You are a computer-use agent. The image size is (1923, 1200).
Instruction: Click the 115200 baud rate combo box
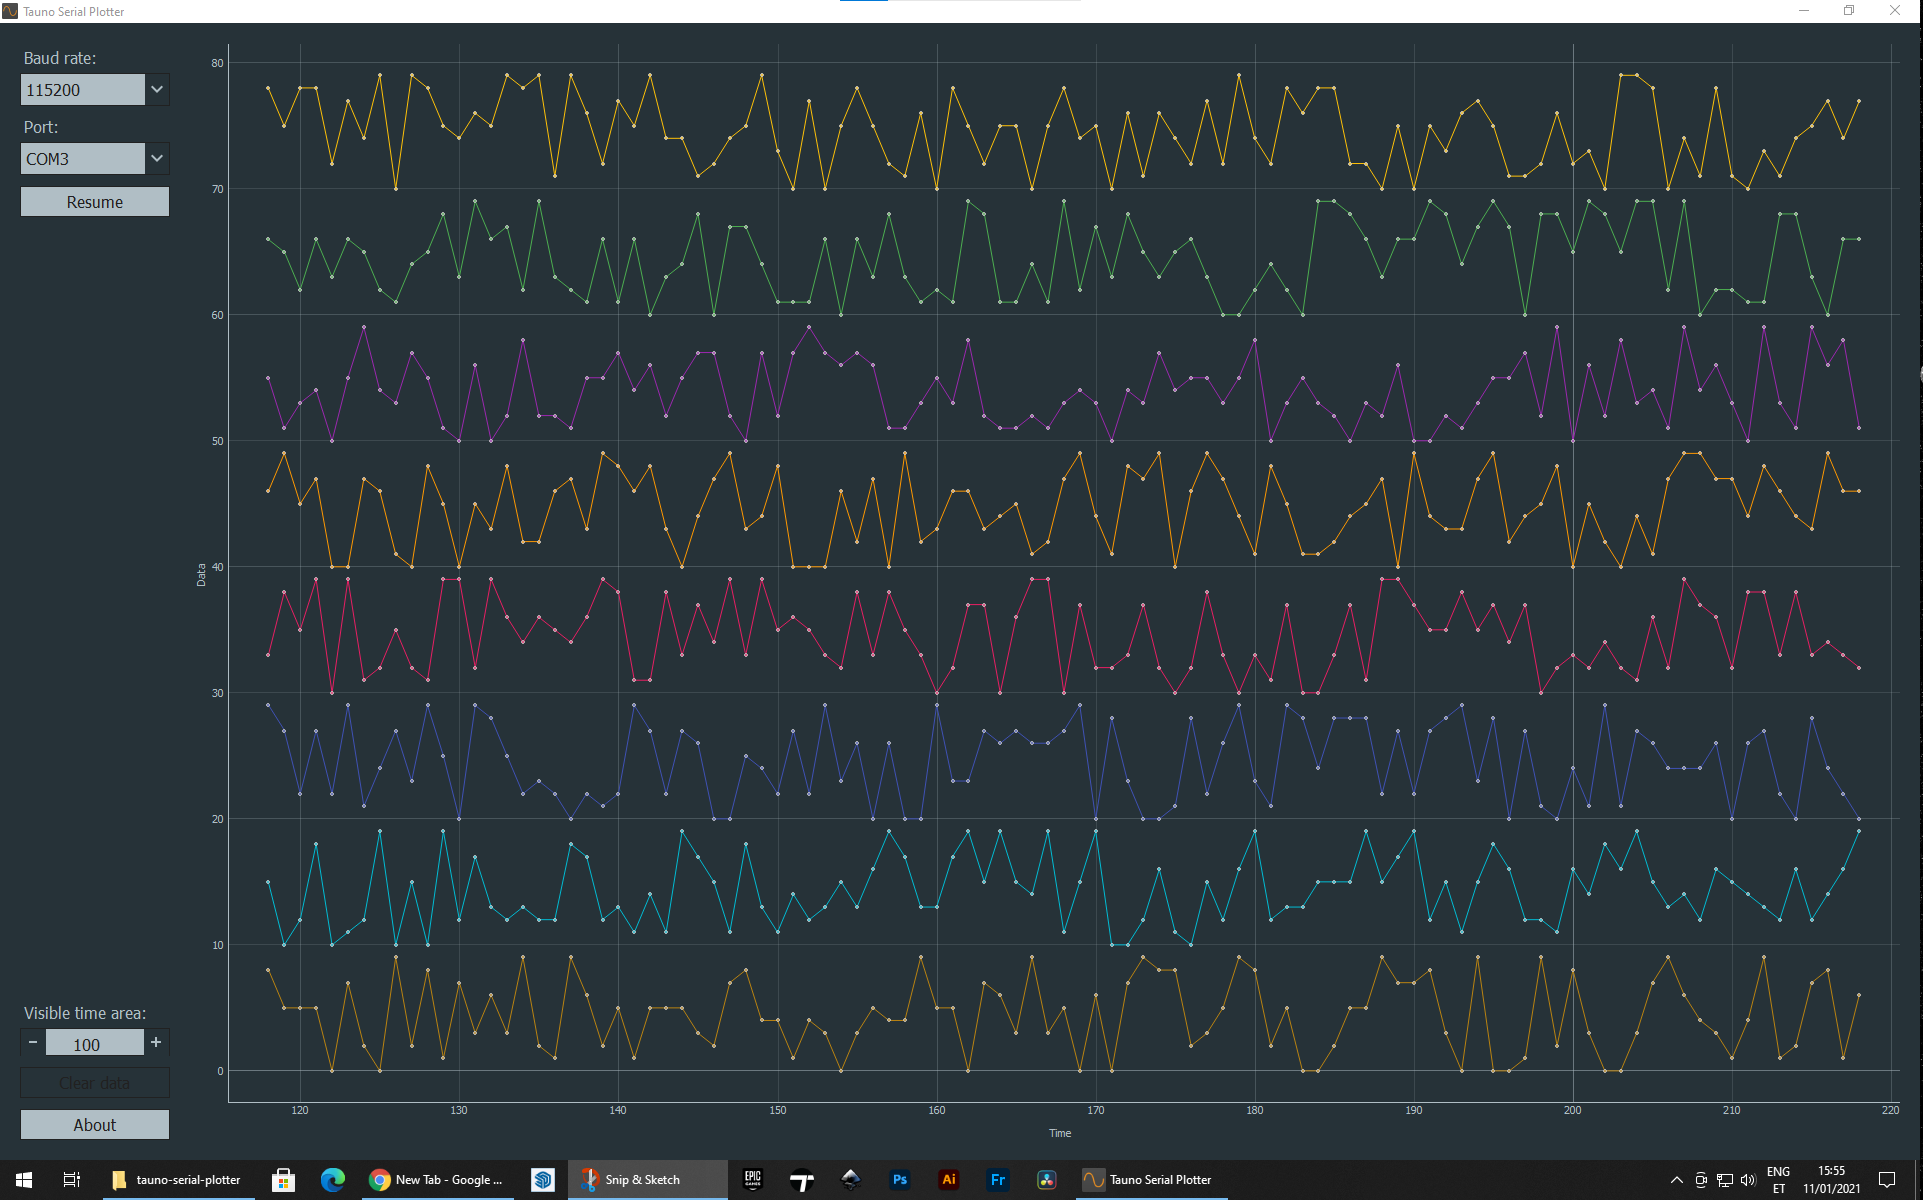pos(83,90)
